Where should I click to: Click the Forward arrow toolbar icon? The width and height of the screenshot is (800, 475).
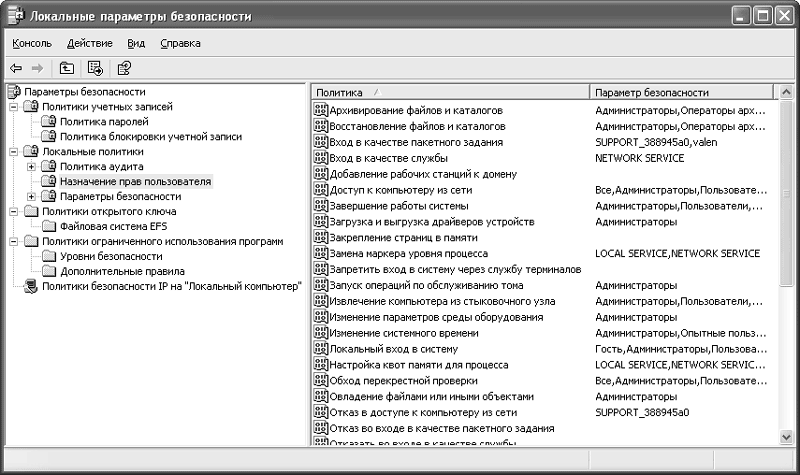[37, 68]
